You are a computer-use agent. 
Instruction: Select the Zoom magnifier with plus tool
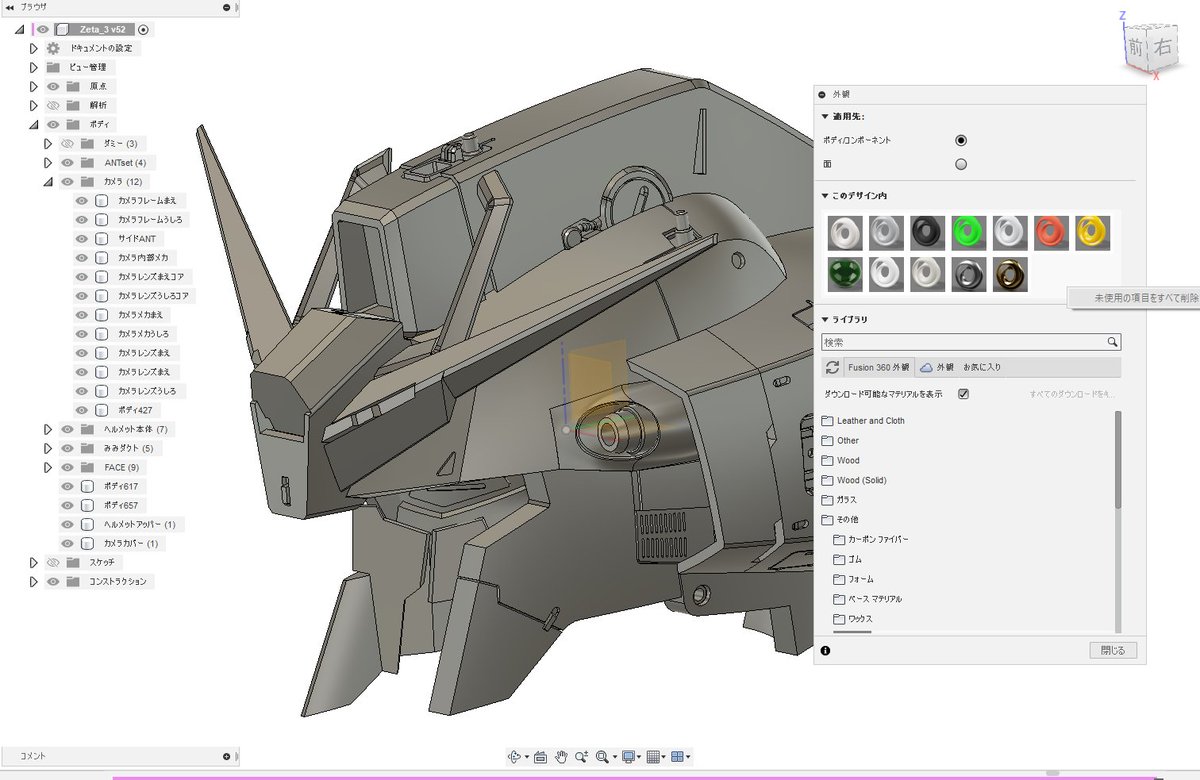coord(581,757)
